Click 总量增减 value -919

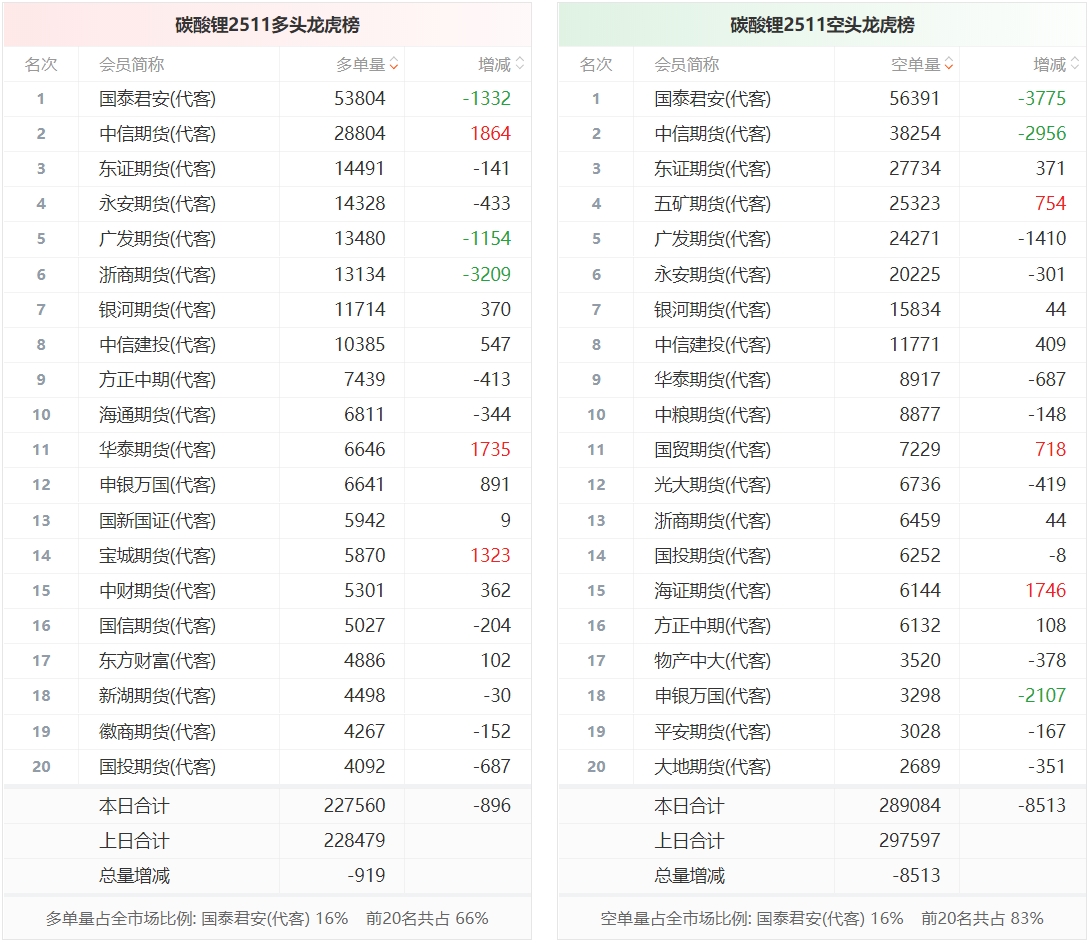367,875
